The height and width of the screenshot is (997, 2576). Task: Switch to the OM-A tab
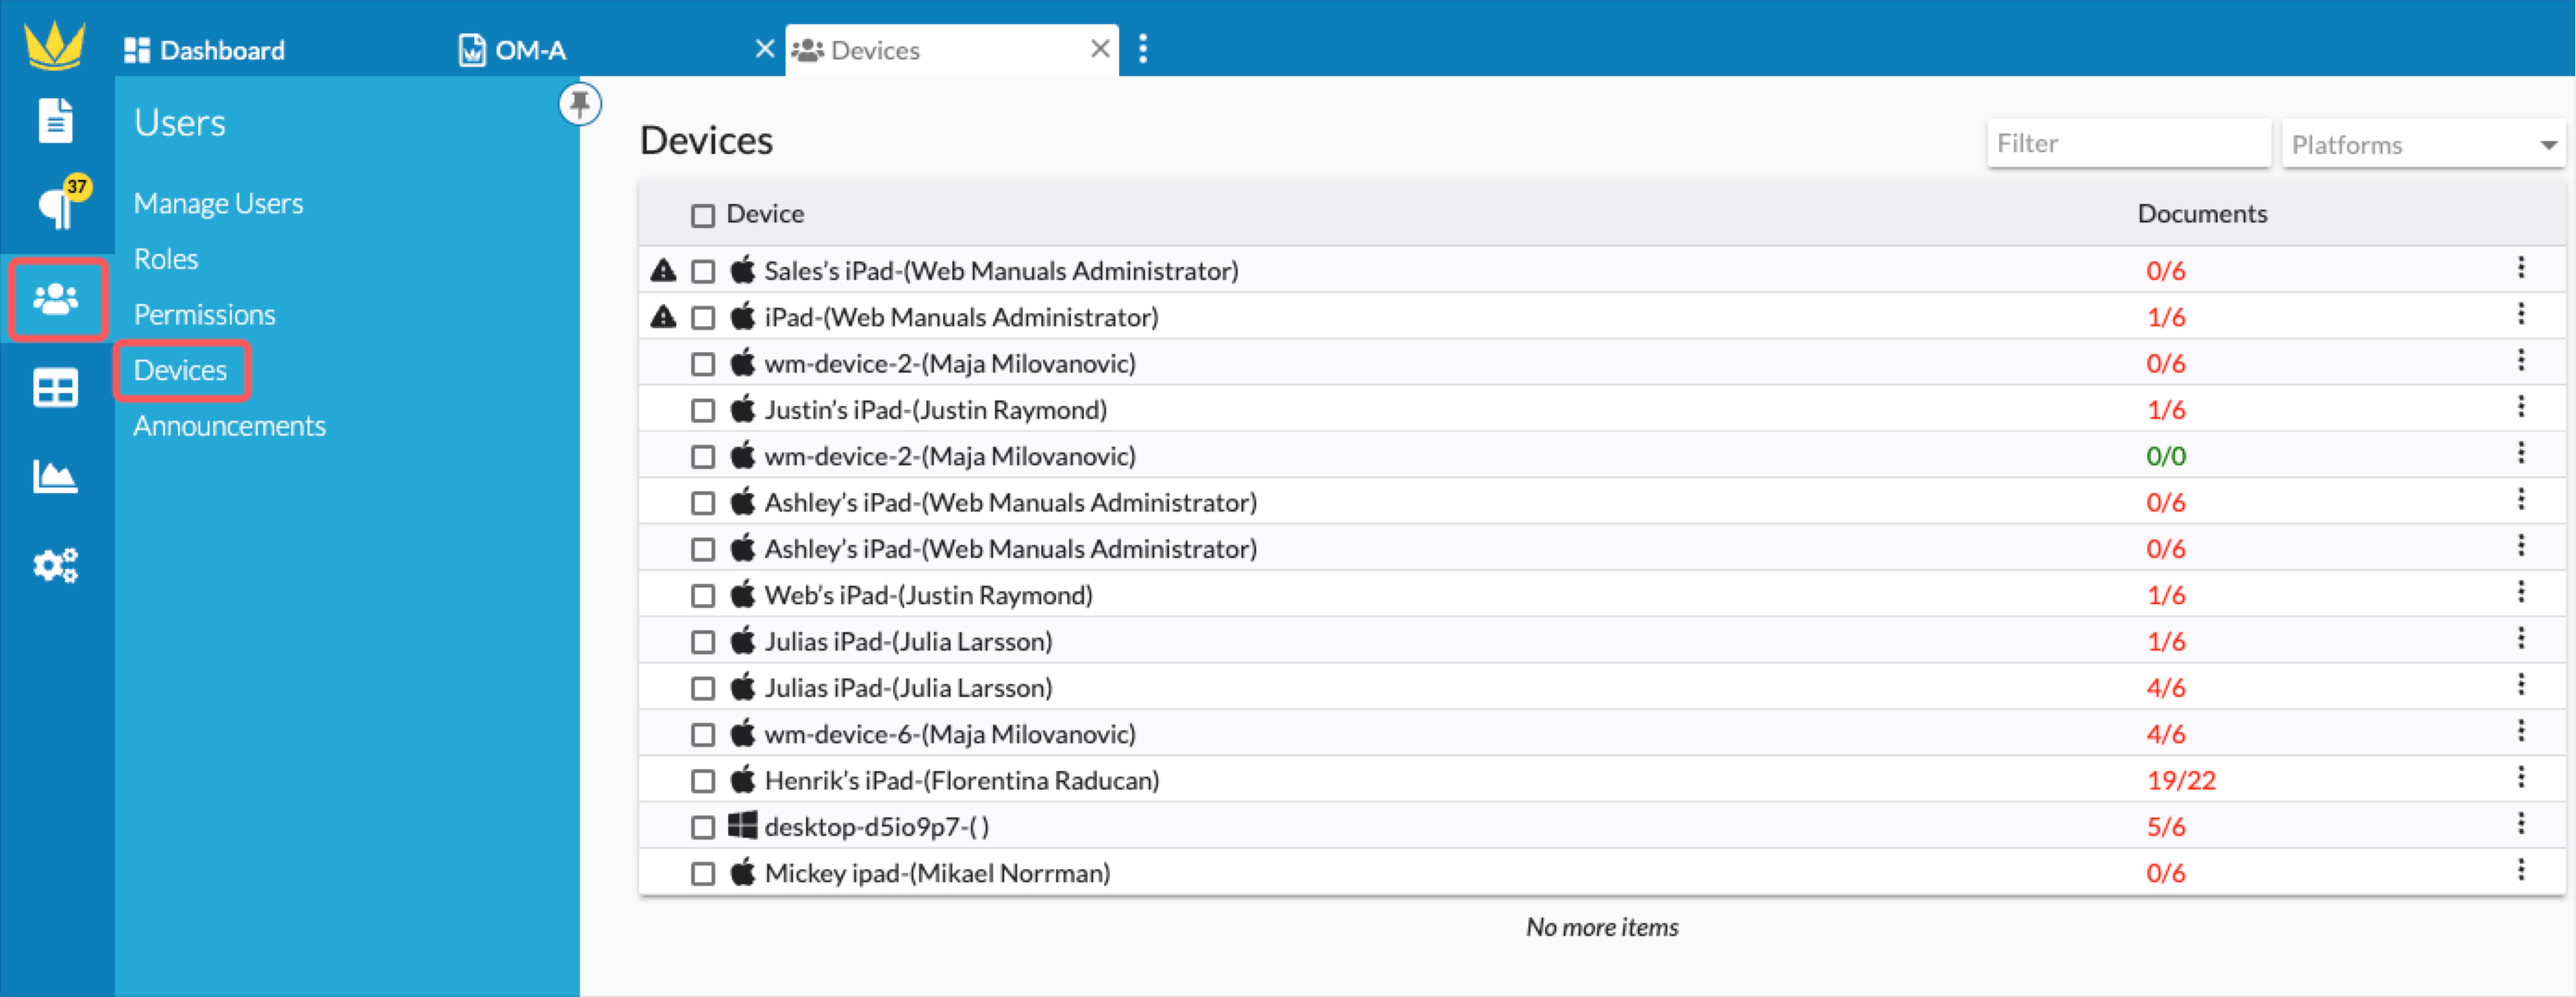(x=530, y=48)
